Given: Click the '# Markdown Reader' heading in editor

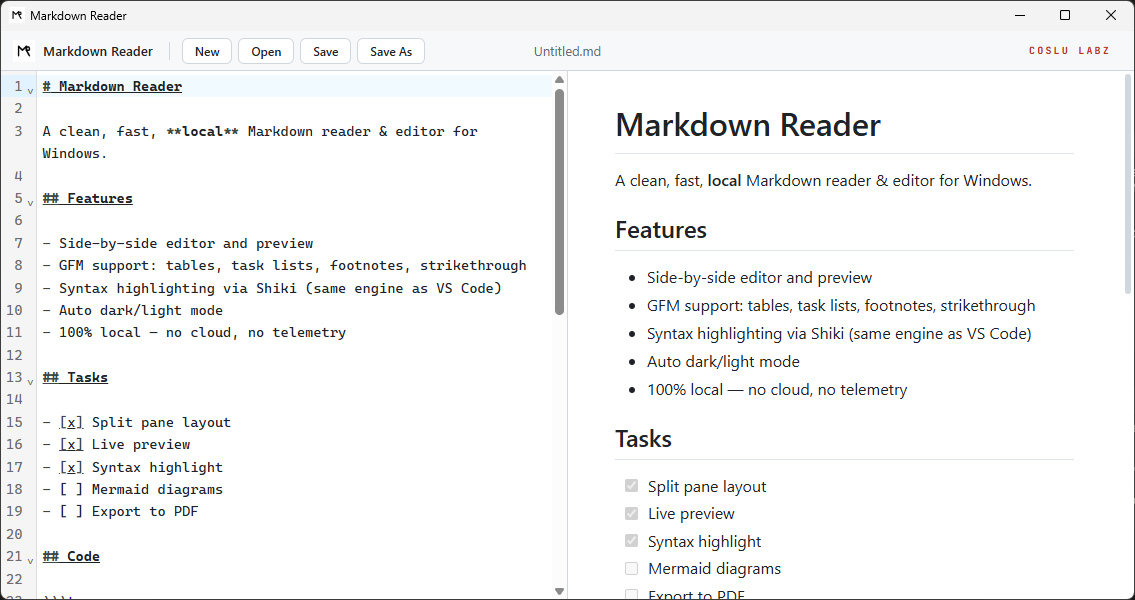Looking at the screenshot, I should point(112,87).
